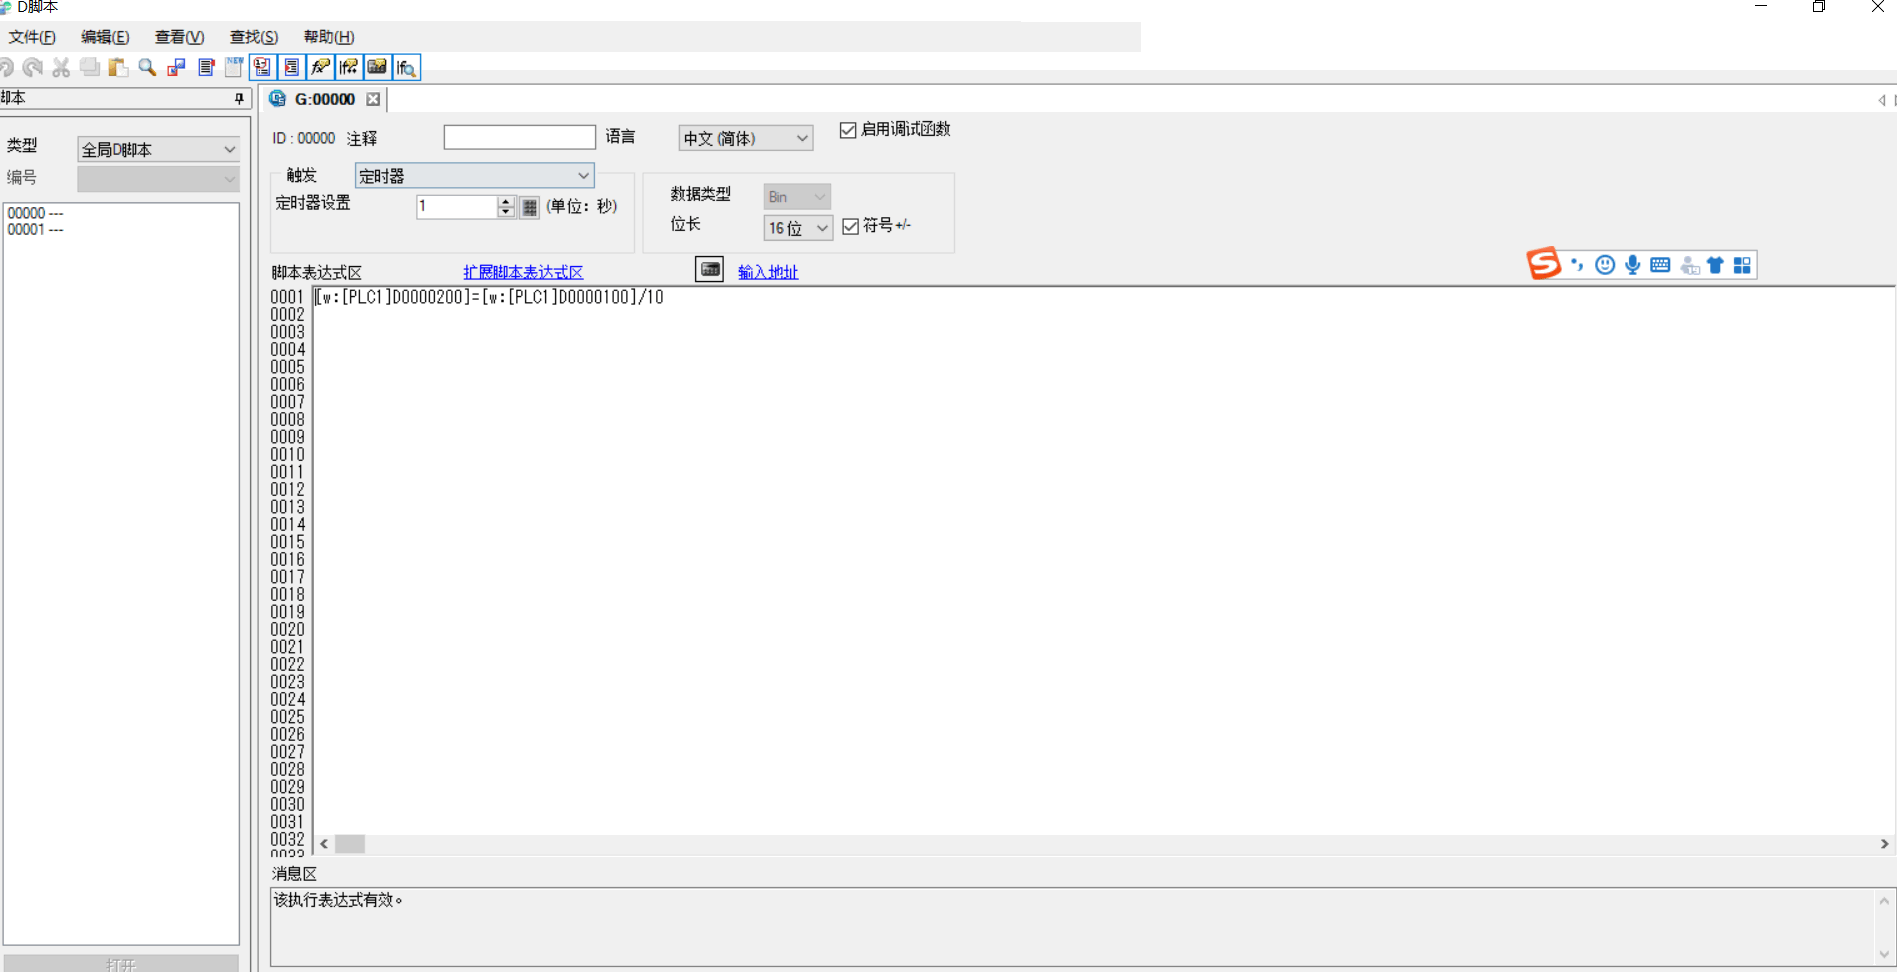The image size is (1897, 972).
Task: Open the 文件(F) menu
Action: 32,37
